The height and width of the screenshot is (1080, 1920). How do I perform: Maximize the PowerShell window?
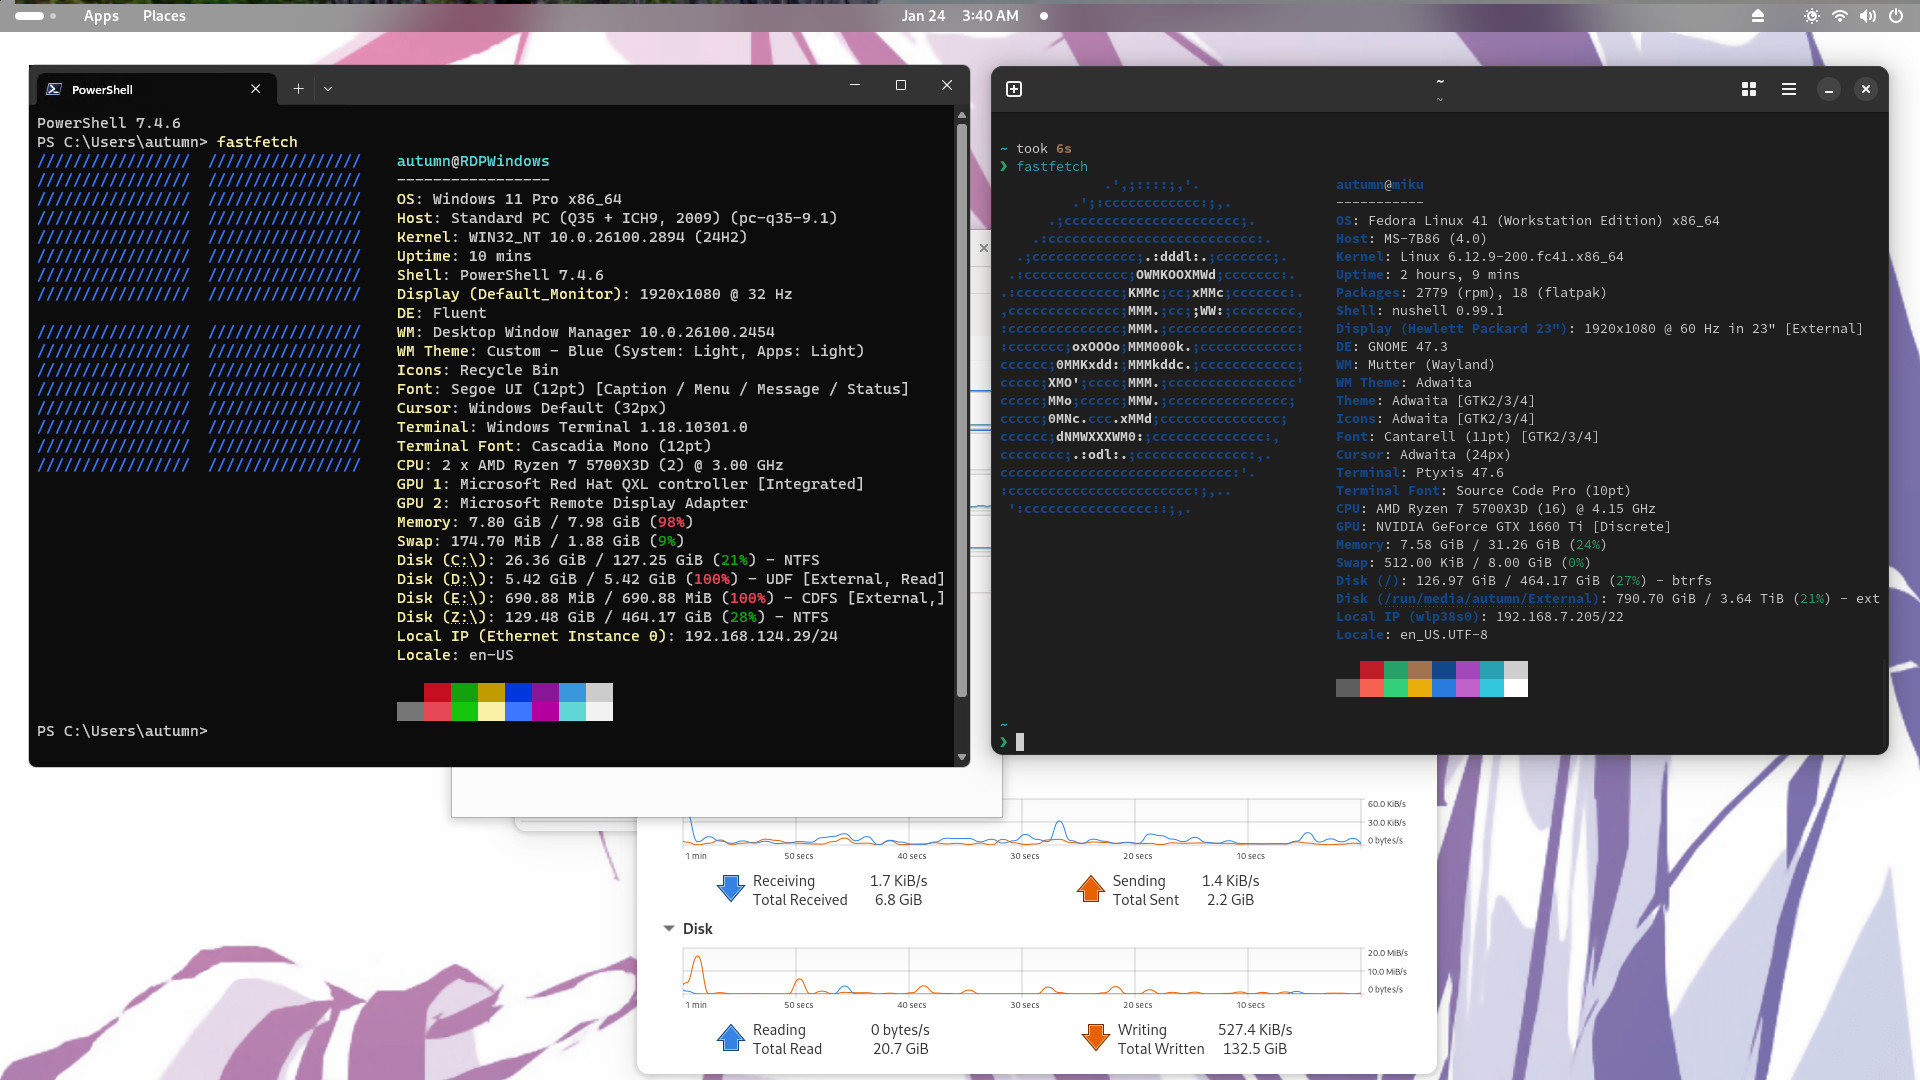click(x=901, y=86)
